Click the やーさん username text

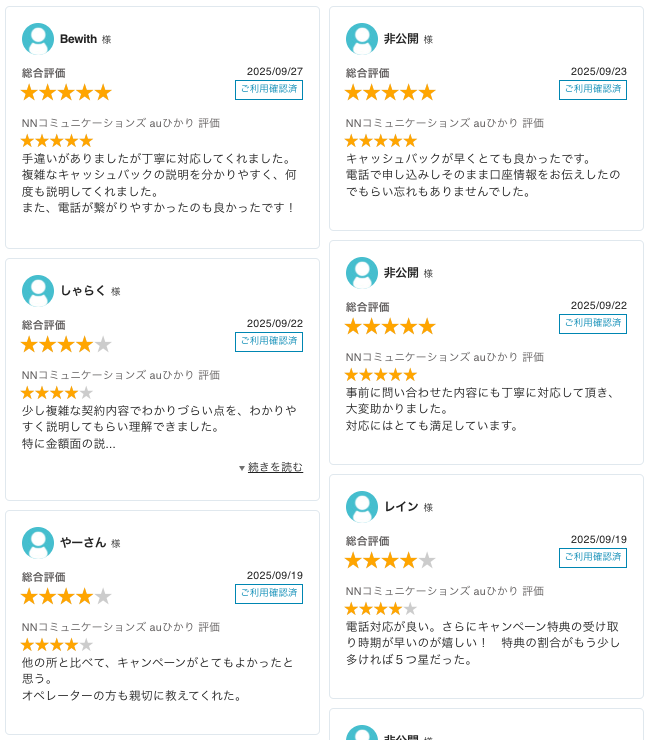[x=83, y=543]
